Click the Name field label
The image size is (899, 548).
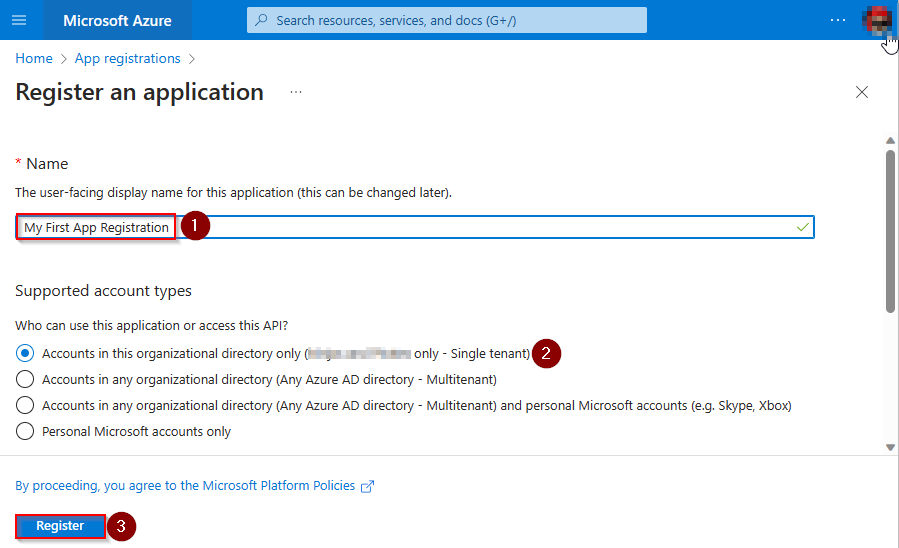click(47, 164)
